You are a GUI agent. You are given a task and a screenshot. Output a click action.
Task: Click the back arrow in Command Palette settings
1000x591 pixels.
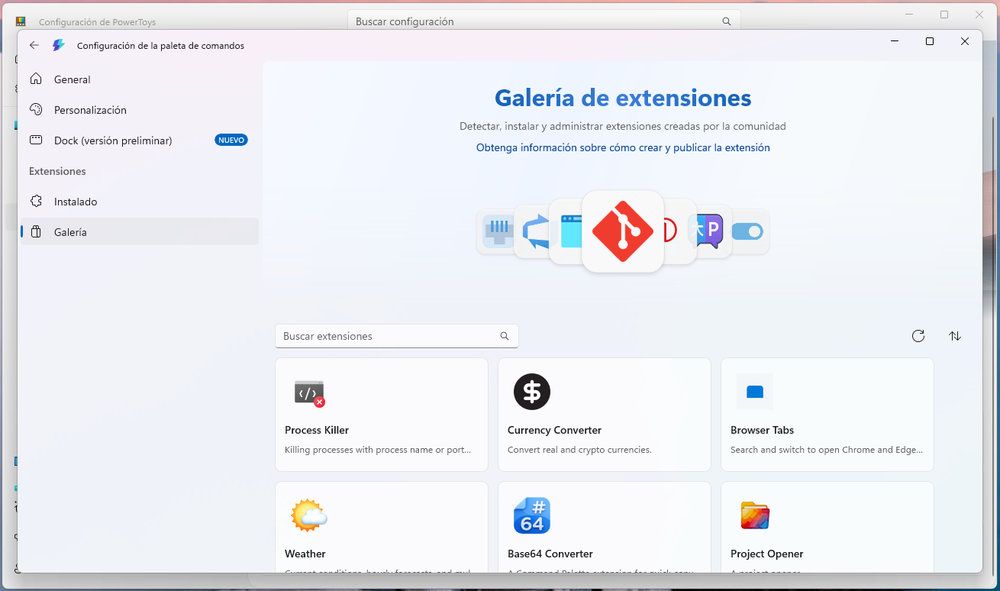[34, 45]
